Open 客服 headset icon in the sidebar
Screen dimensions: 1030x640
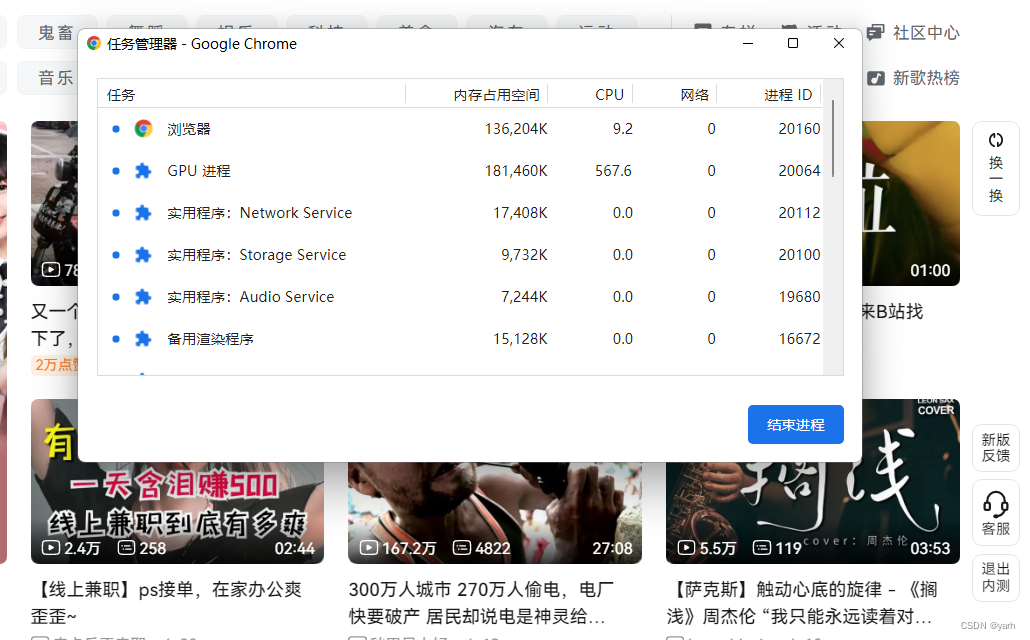point(996,505)
